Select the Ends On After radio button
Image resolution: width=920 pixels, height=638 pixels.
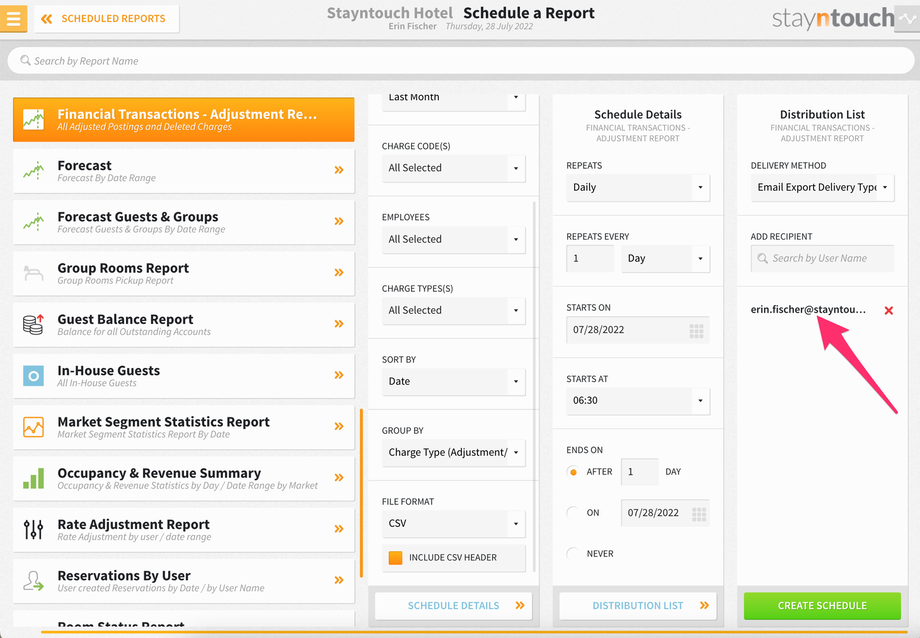click(573, 472)
